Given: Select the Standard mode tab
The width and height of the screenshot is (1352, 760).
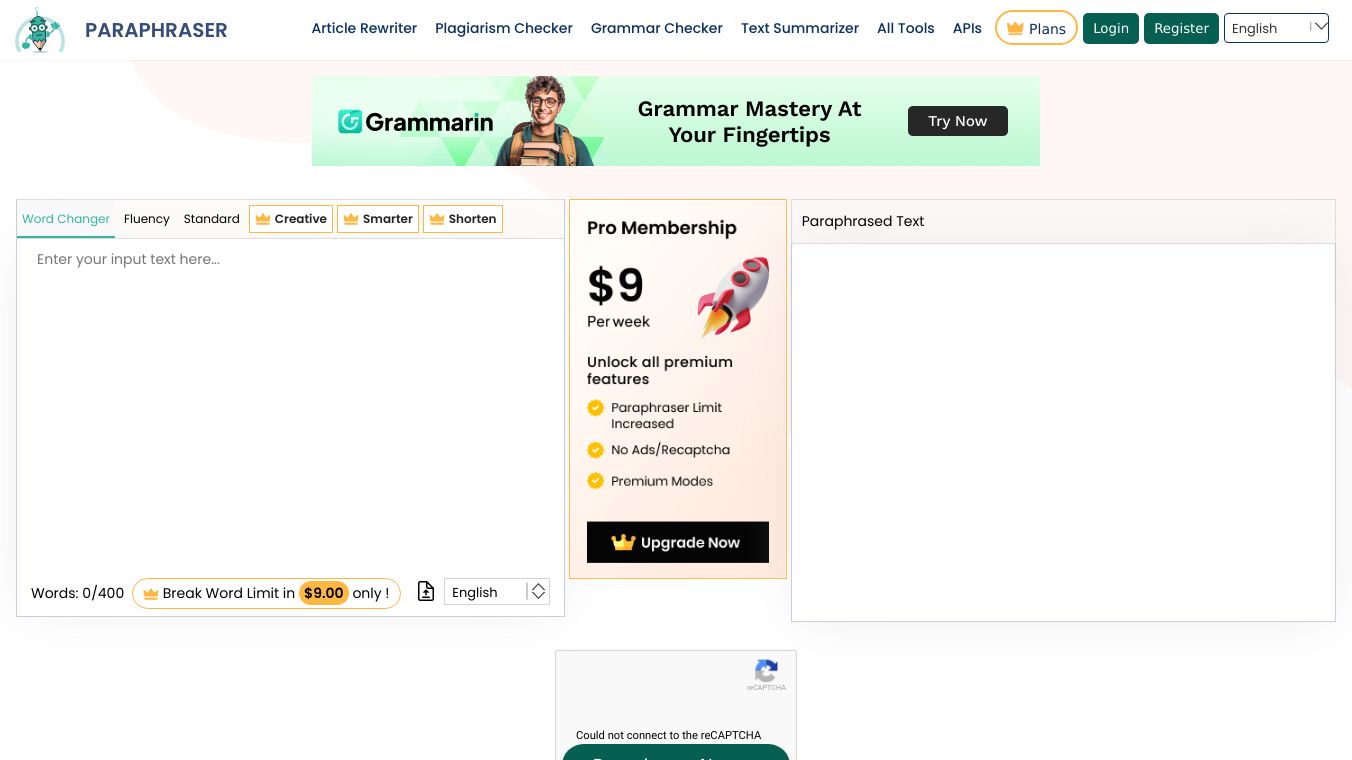Looking at the screenshot, I should pos(212,219).
